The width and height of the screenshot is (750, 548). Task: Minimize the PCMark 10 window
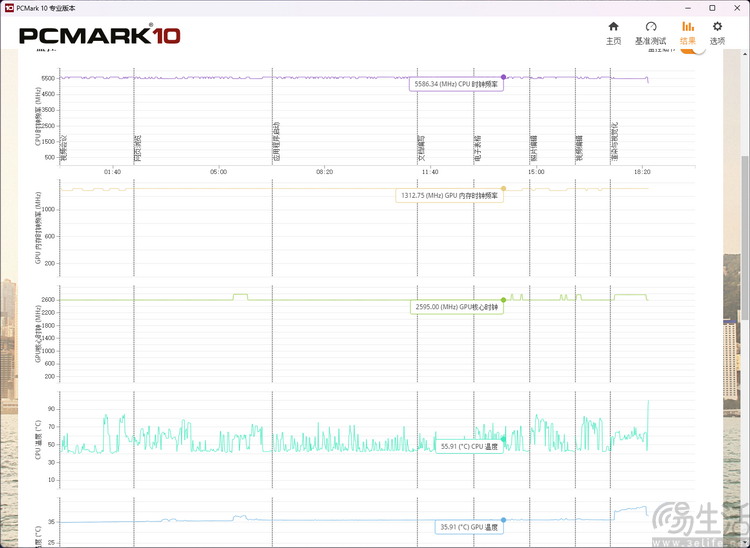tap(687, 8)
